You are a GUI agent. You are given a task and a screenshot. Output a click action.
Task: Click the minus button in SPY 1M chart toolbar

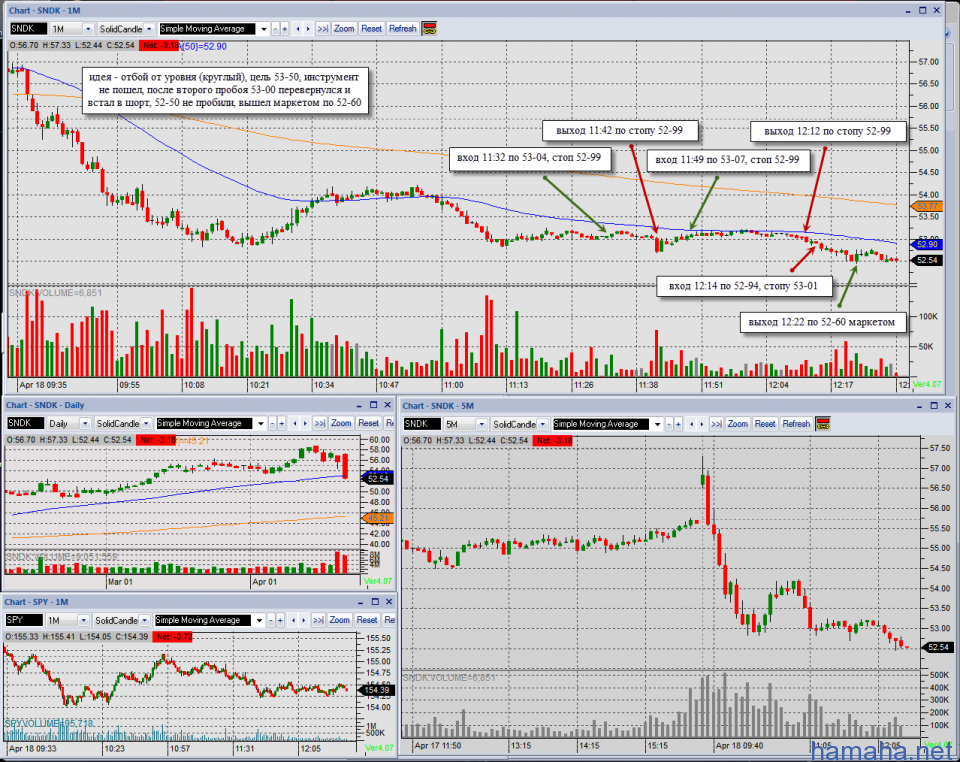271,621
